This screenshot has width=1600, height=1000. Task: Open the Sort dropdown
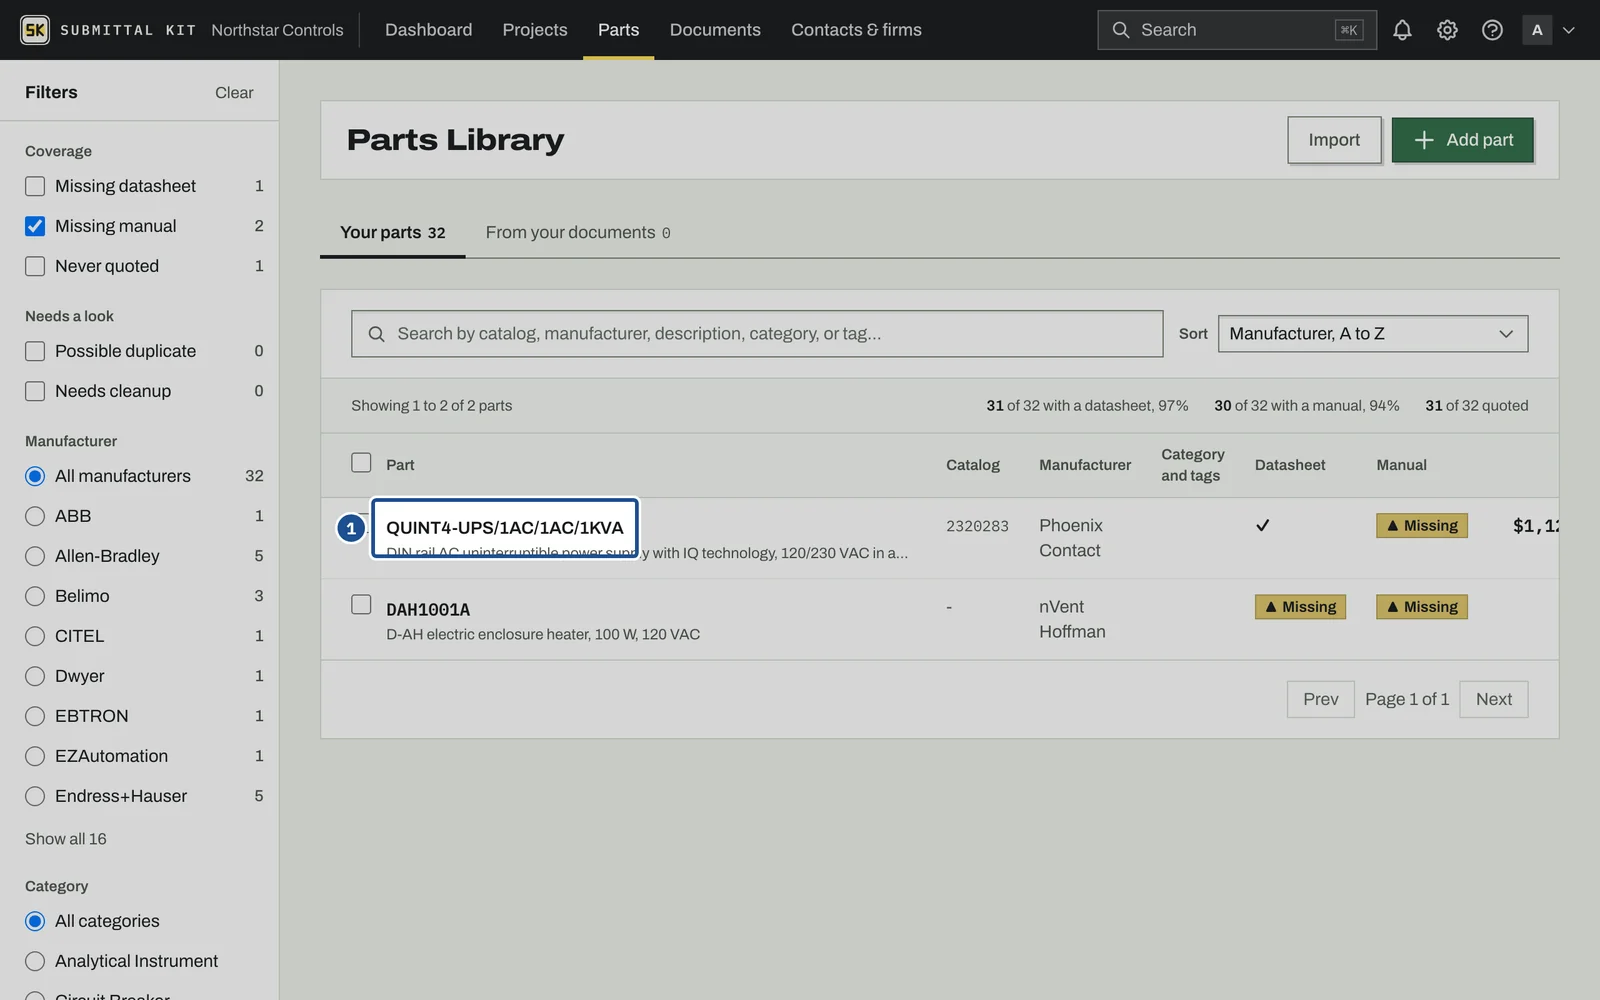(1372, 334)
